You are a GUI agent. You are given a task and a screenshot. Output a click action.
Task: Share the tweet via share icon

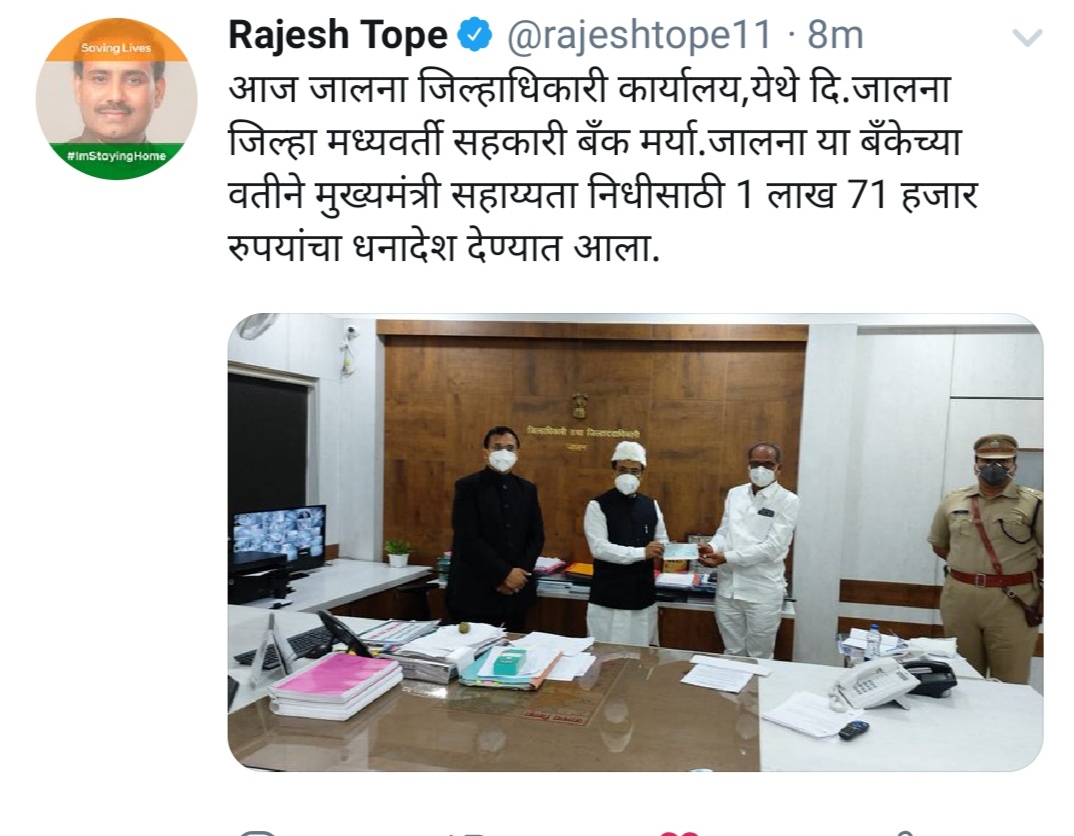coord(906,833)
